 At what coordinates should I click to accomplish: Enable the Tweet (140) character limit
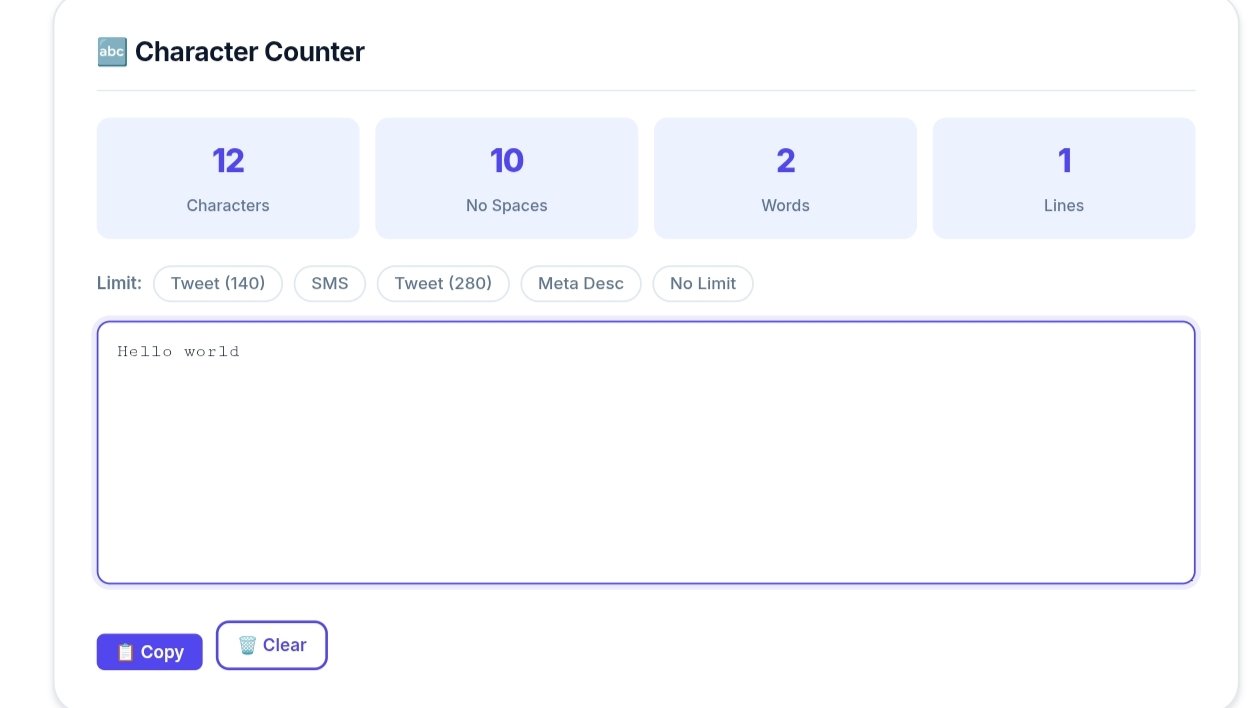(218, 283)
